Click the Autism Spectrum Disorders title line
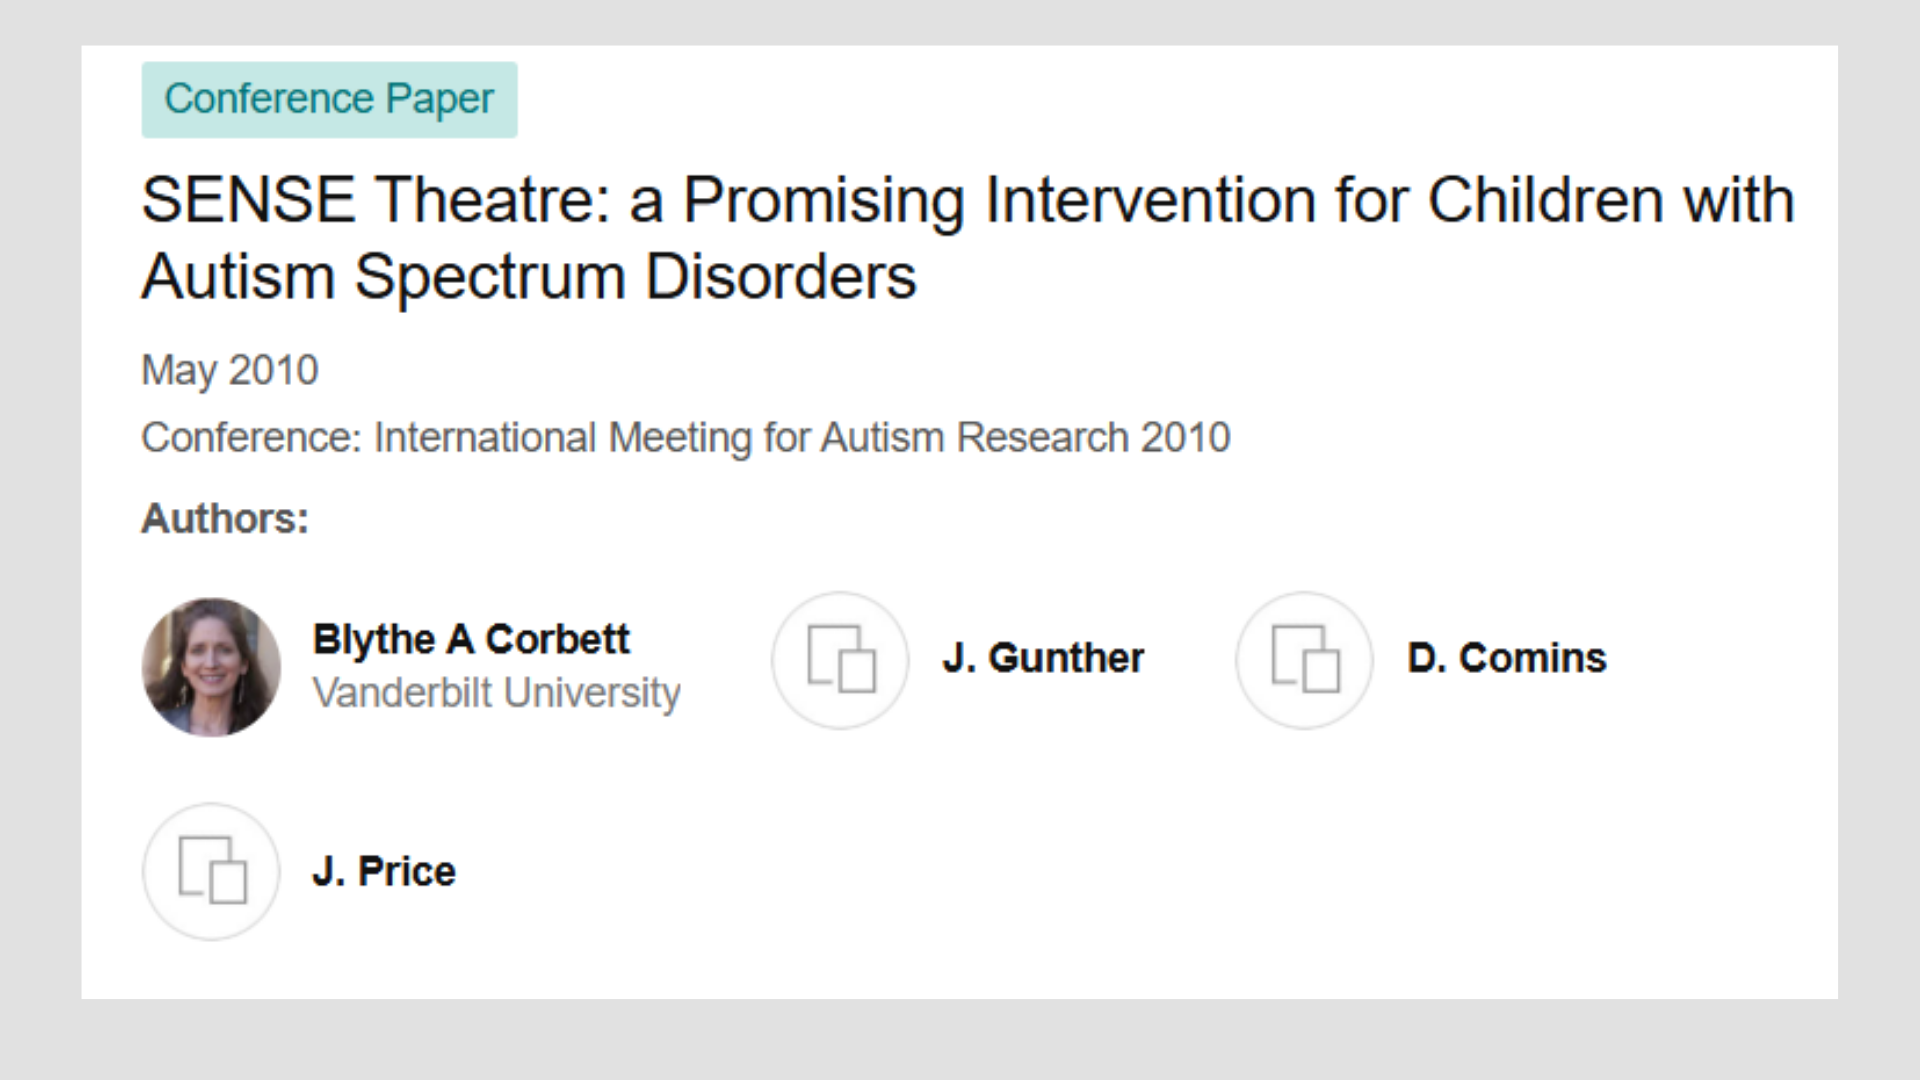Viewport: 1920px width, 1080px height. [x=529, y=277]
